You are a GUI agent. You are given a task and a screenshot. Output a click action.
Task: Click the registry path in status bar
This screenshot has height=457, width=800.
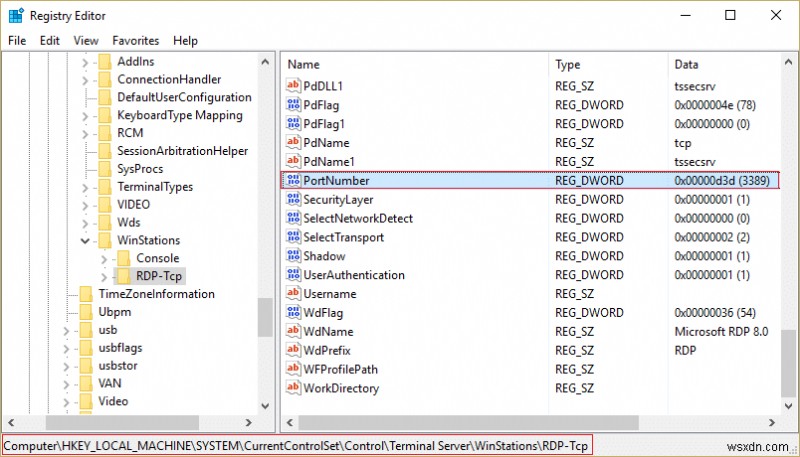pyautogui.click(x=296, y=445)
